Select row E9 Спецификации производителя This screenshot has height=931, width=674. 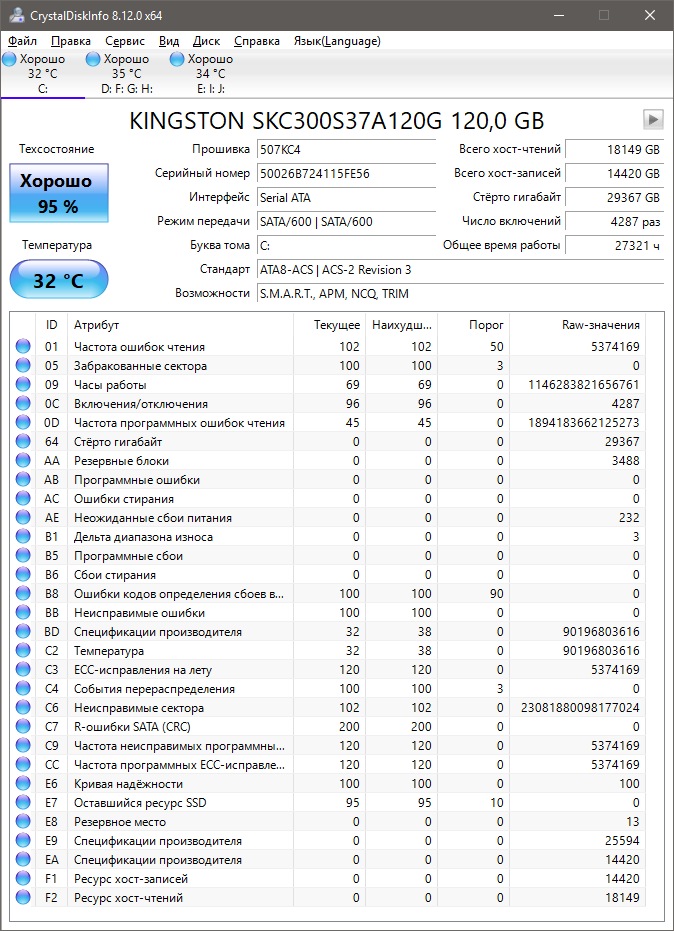coord(328,841)
